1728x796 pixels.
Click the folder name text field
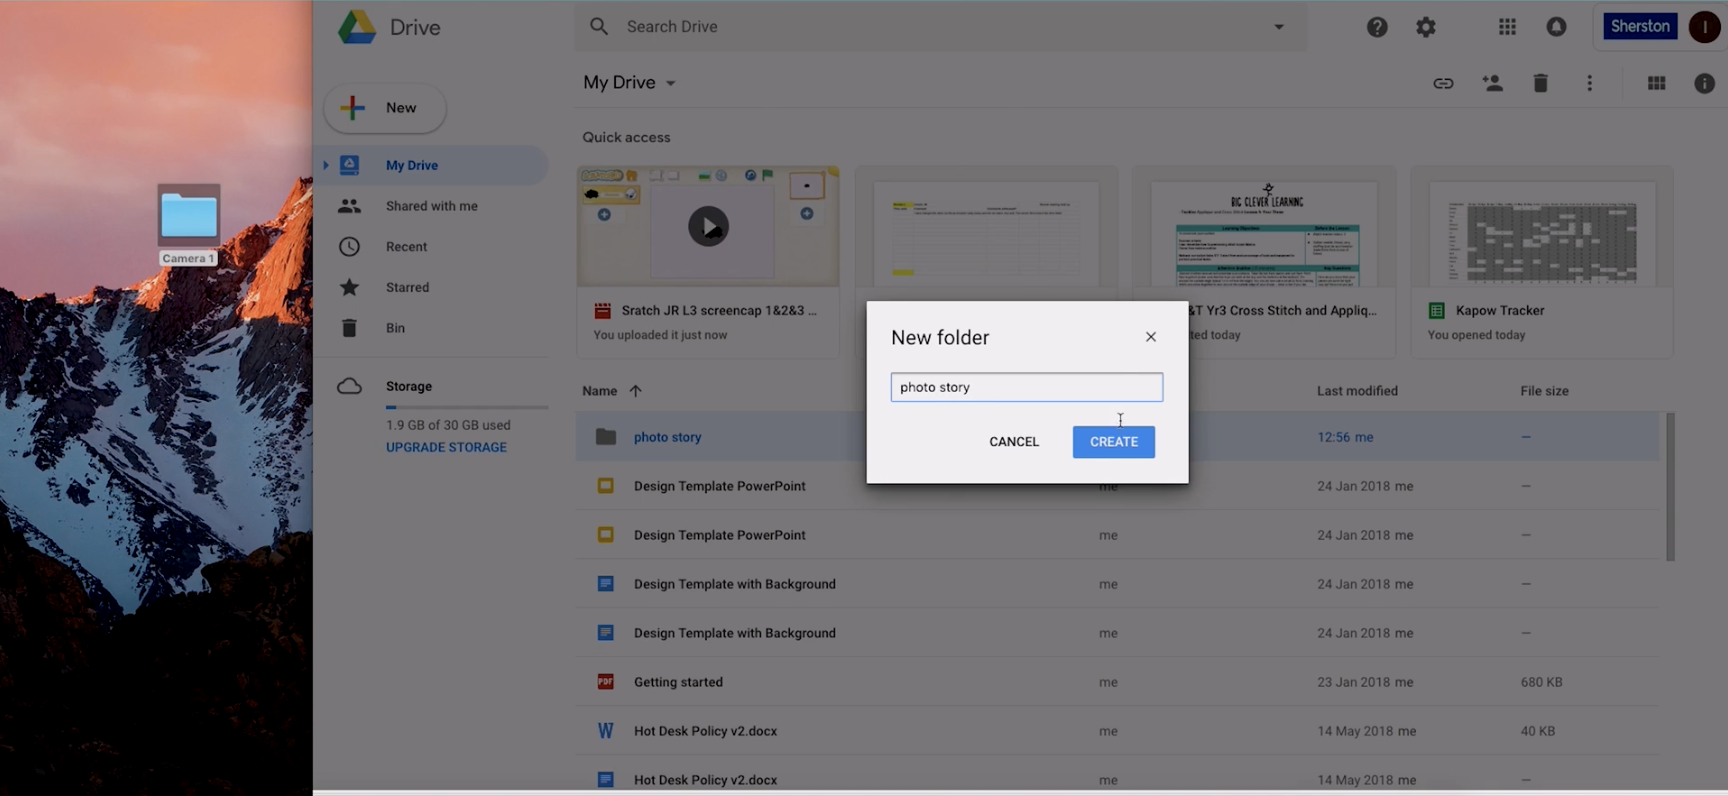(1027, 387)
